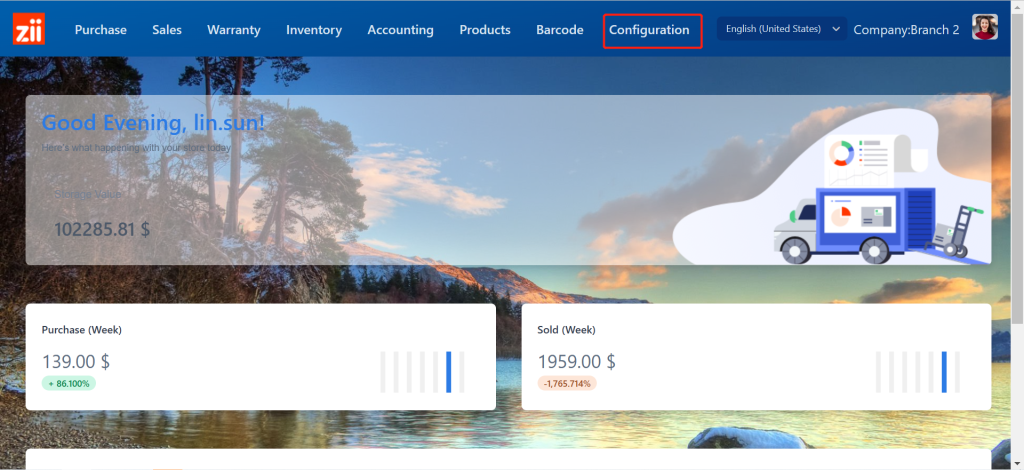Viewport: 1024px width, 470px height.
Task: Click the 102285.81 $ closing value
Action: click(x=102, y=229)
